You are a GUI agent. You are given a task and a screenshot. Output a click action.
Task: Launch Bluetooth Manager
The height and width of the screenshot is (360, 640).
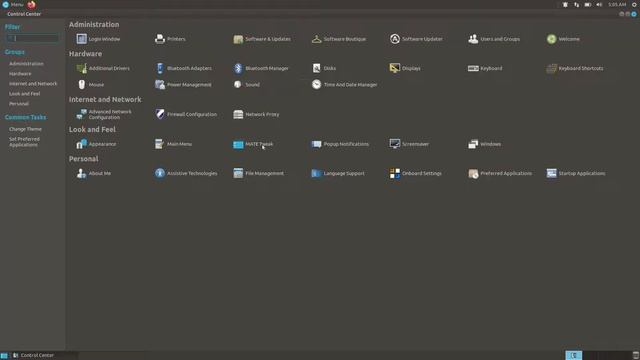261,68
